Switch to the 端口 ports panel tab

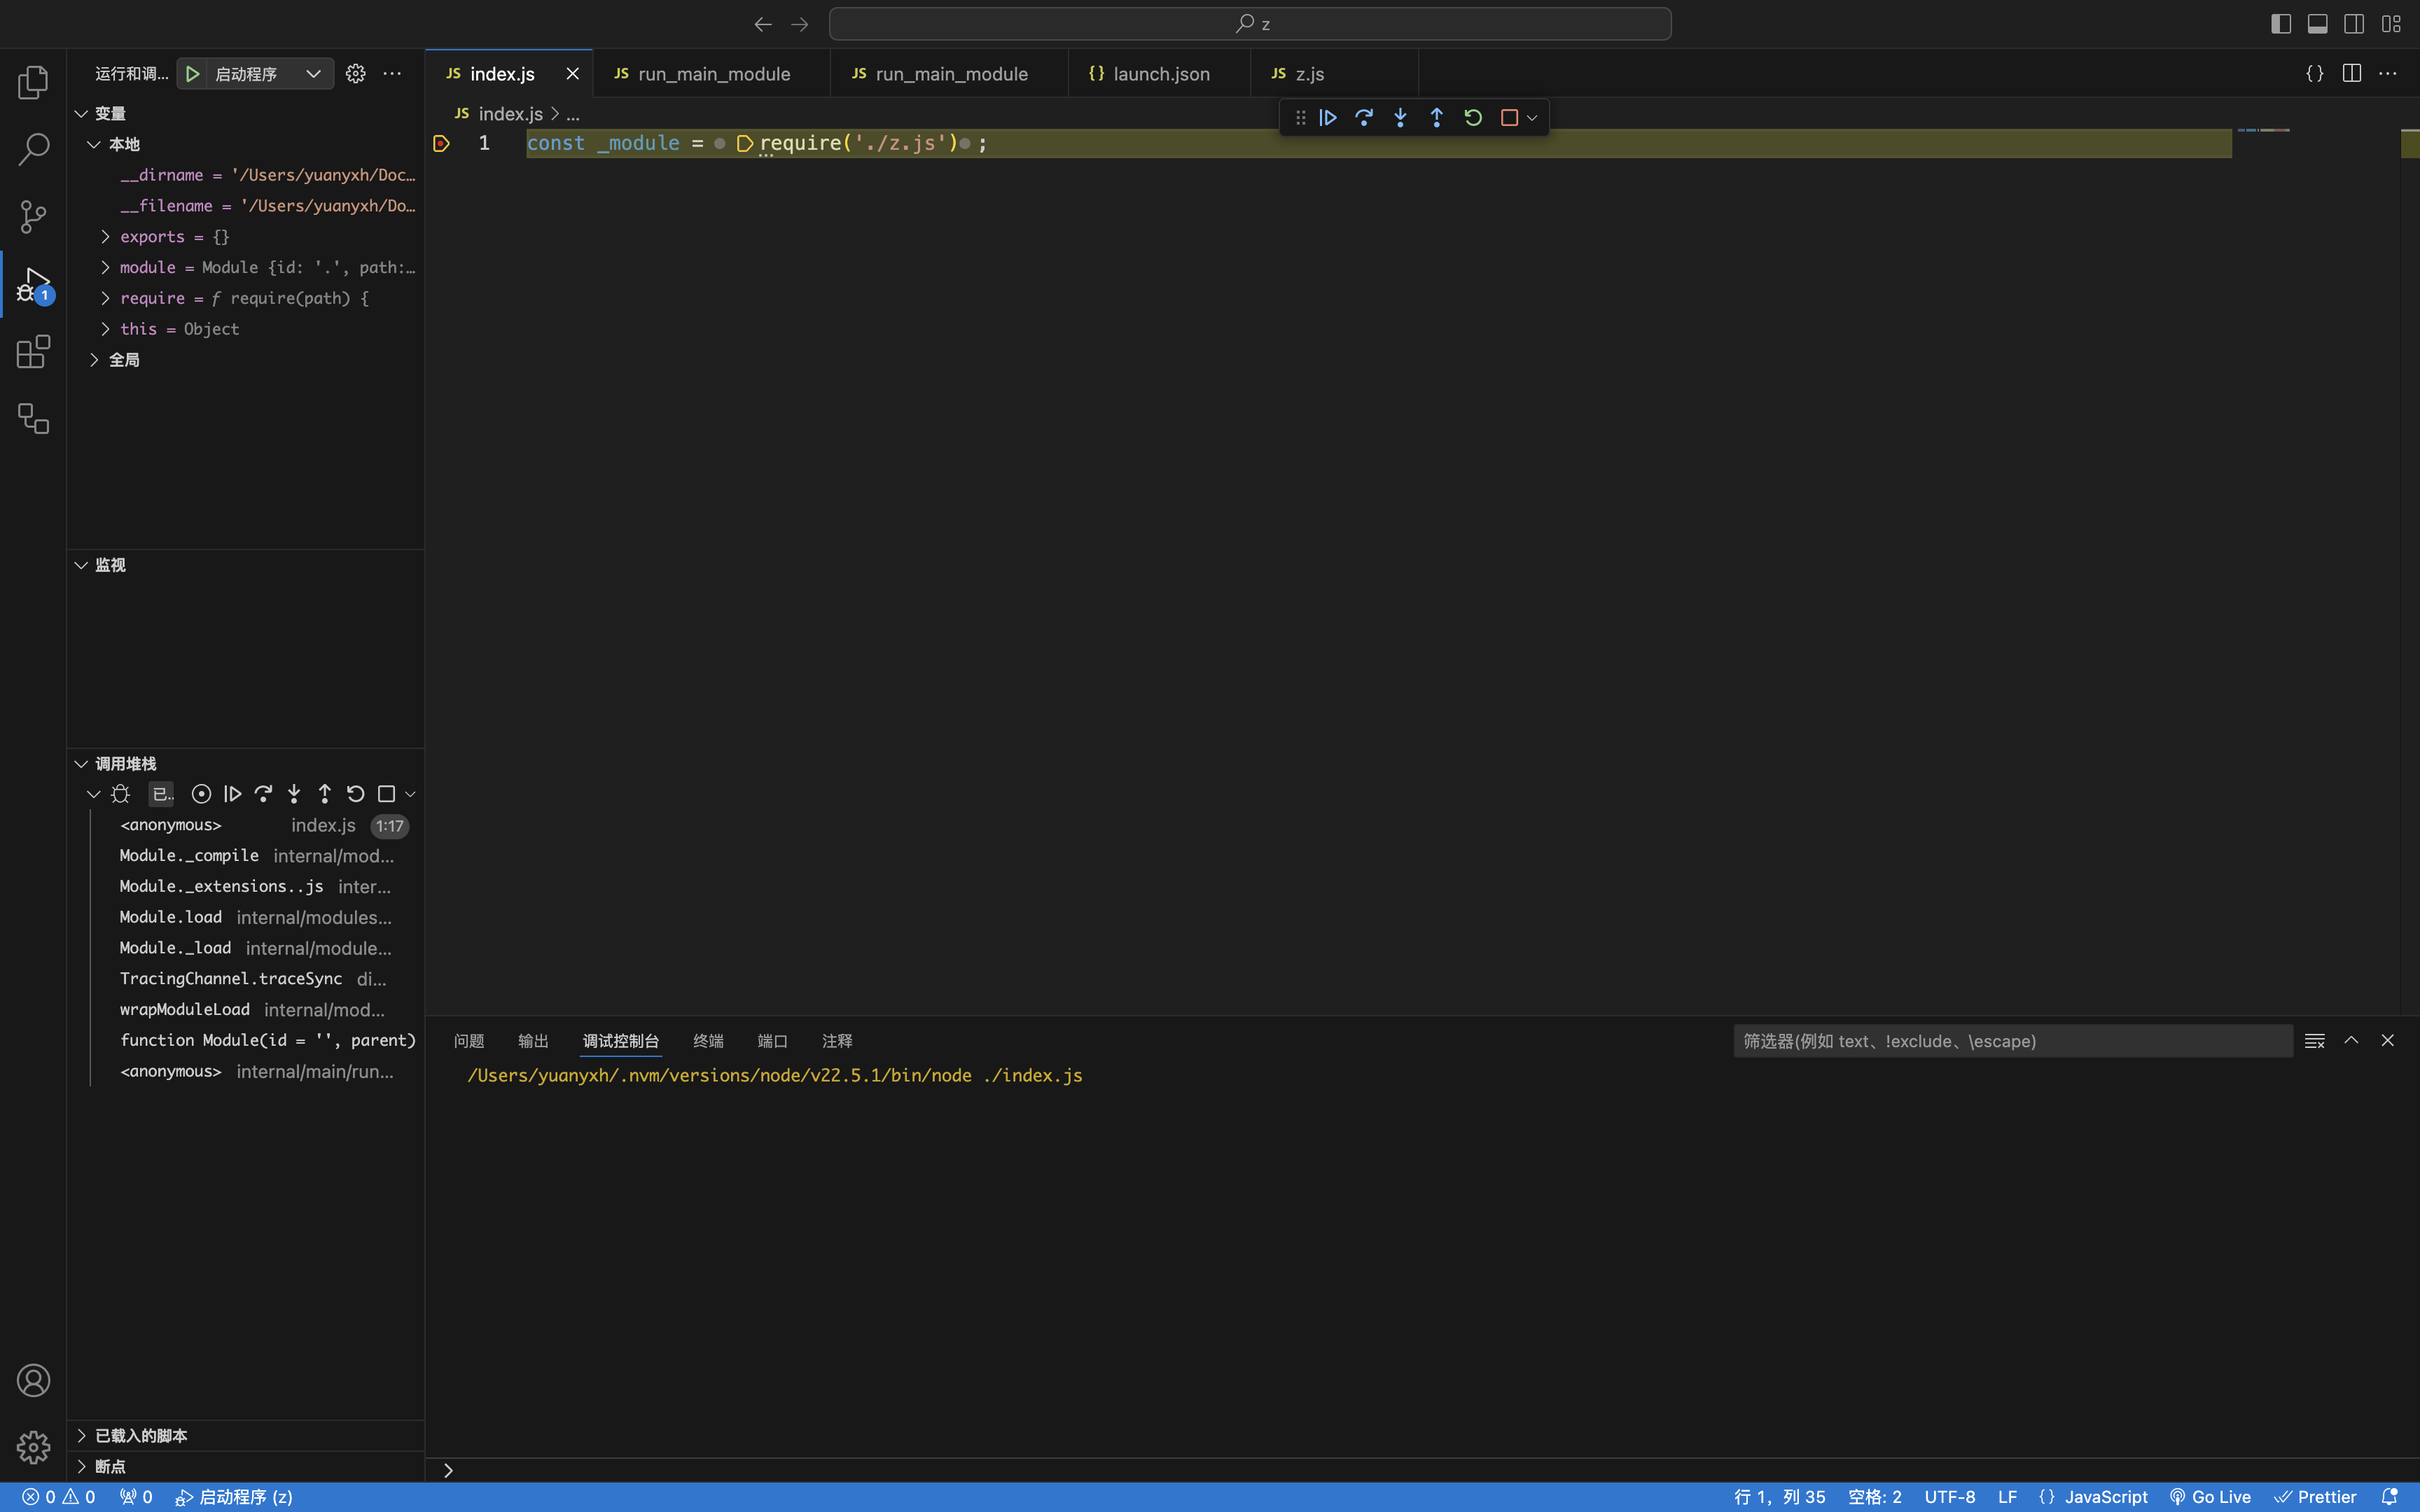pyautogui.click(x=772, y=1041)
